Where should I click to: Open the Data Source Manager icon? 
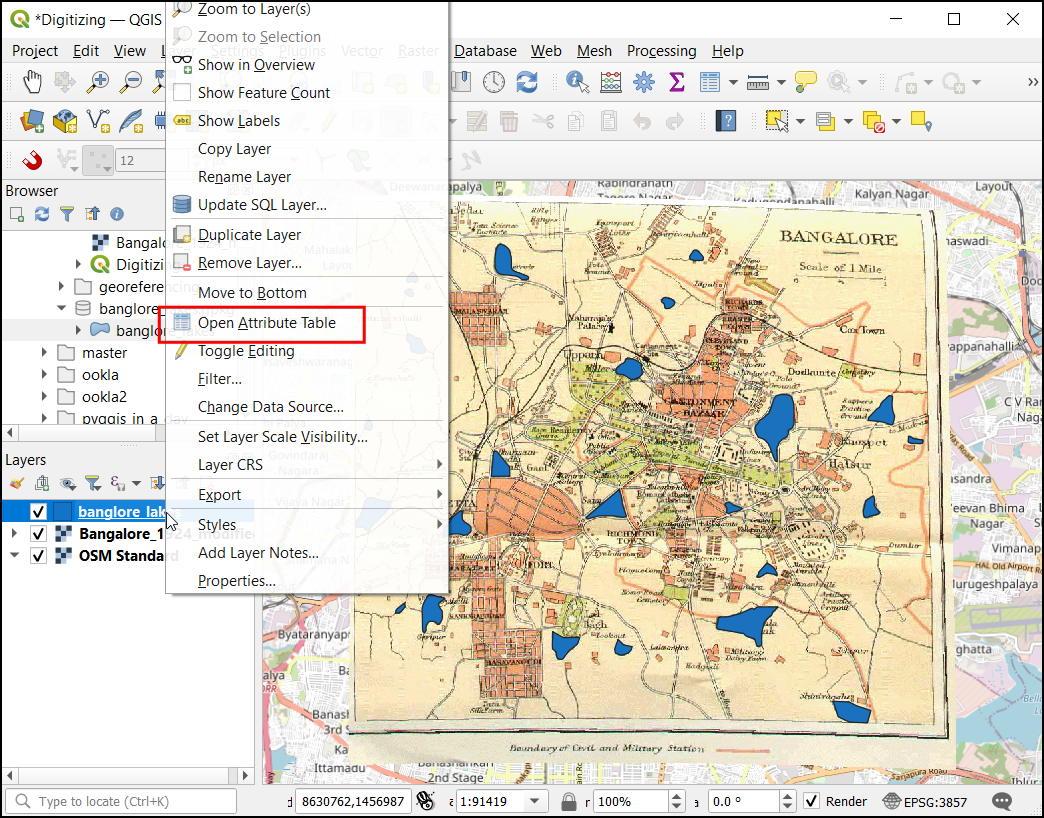coord(32,121)
